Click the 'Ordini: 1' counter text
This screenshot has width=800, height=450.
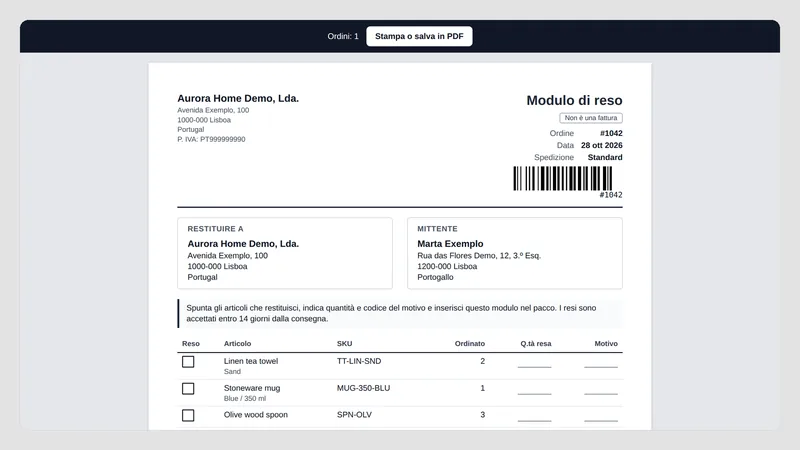tap(343, 36)
